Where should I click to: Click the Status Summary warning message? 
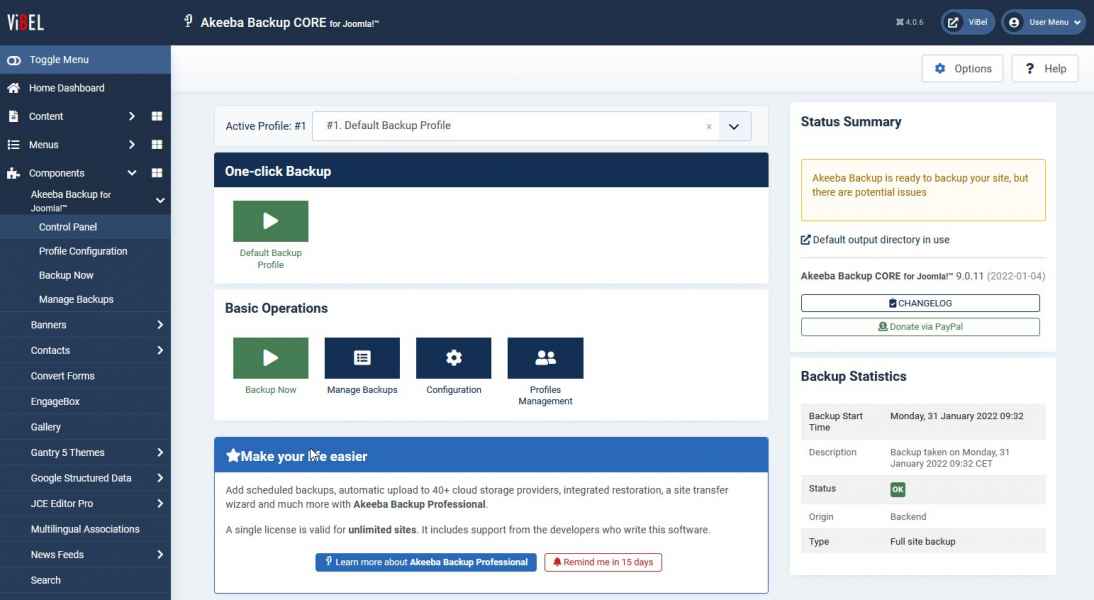coord(923,190)
